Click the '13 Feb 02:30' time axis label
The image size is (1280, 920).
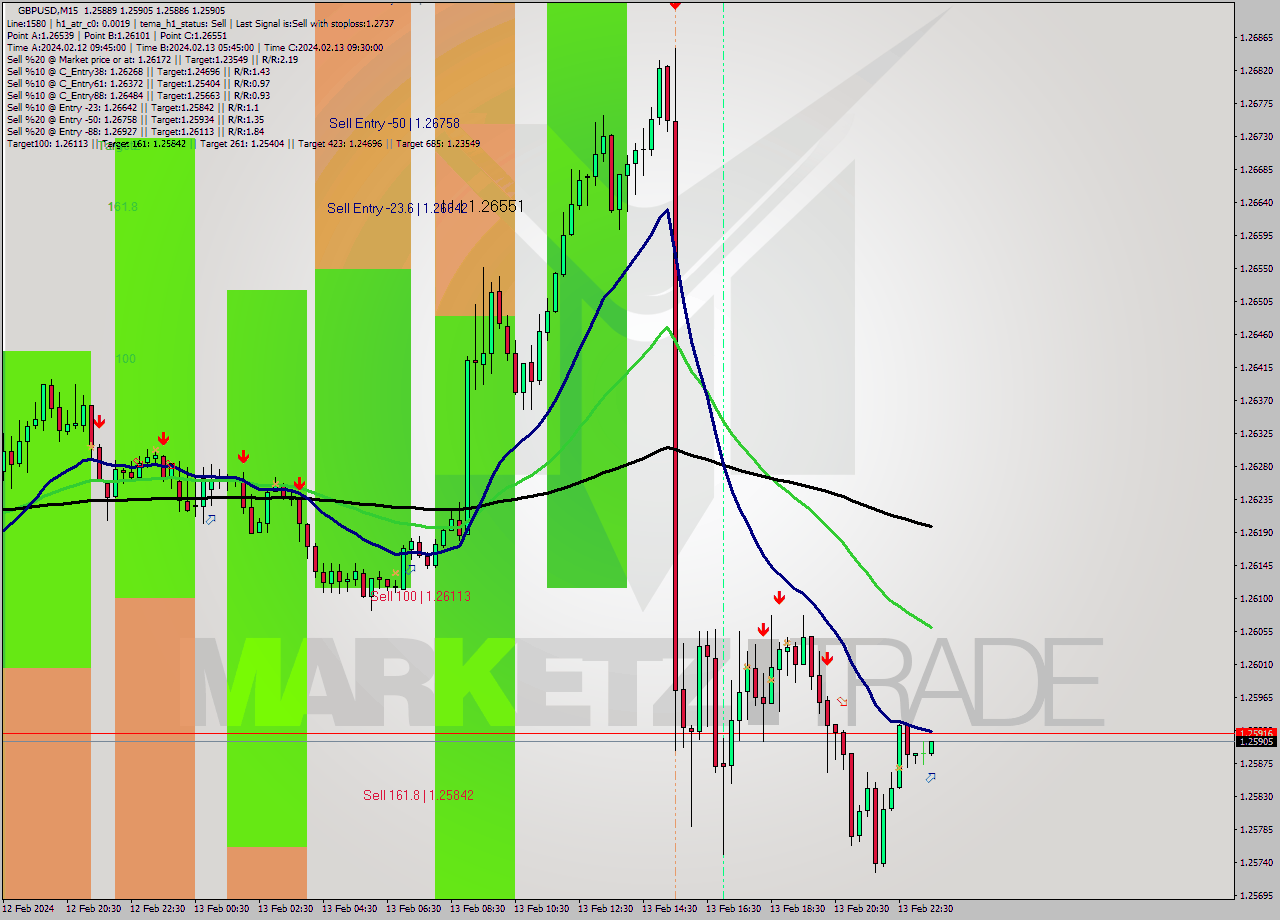coord(286,909)
